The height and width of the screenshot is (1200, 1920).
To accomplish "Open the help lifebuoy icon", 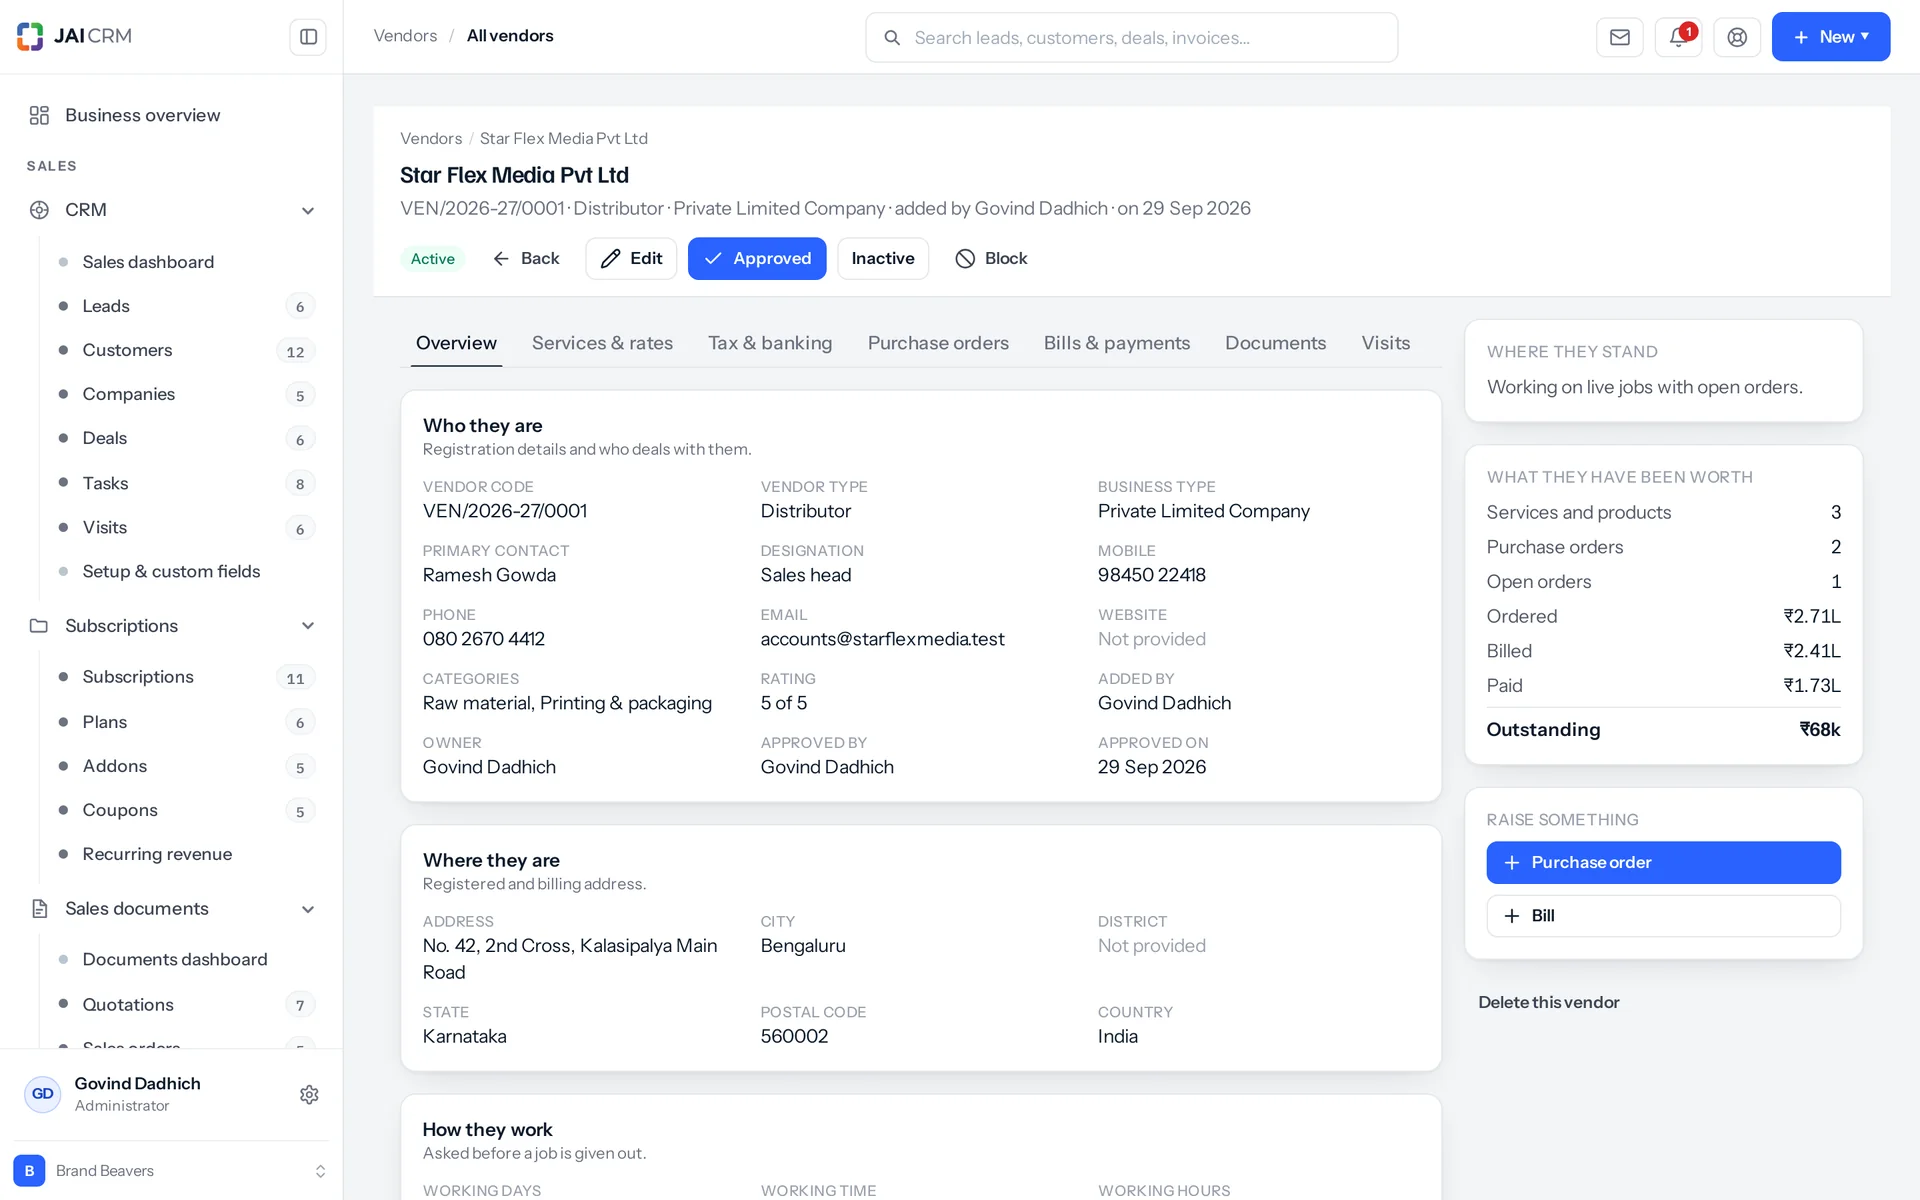I will (1737, 37).
